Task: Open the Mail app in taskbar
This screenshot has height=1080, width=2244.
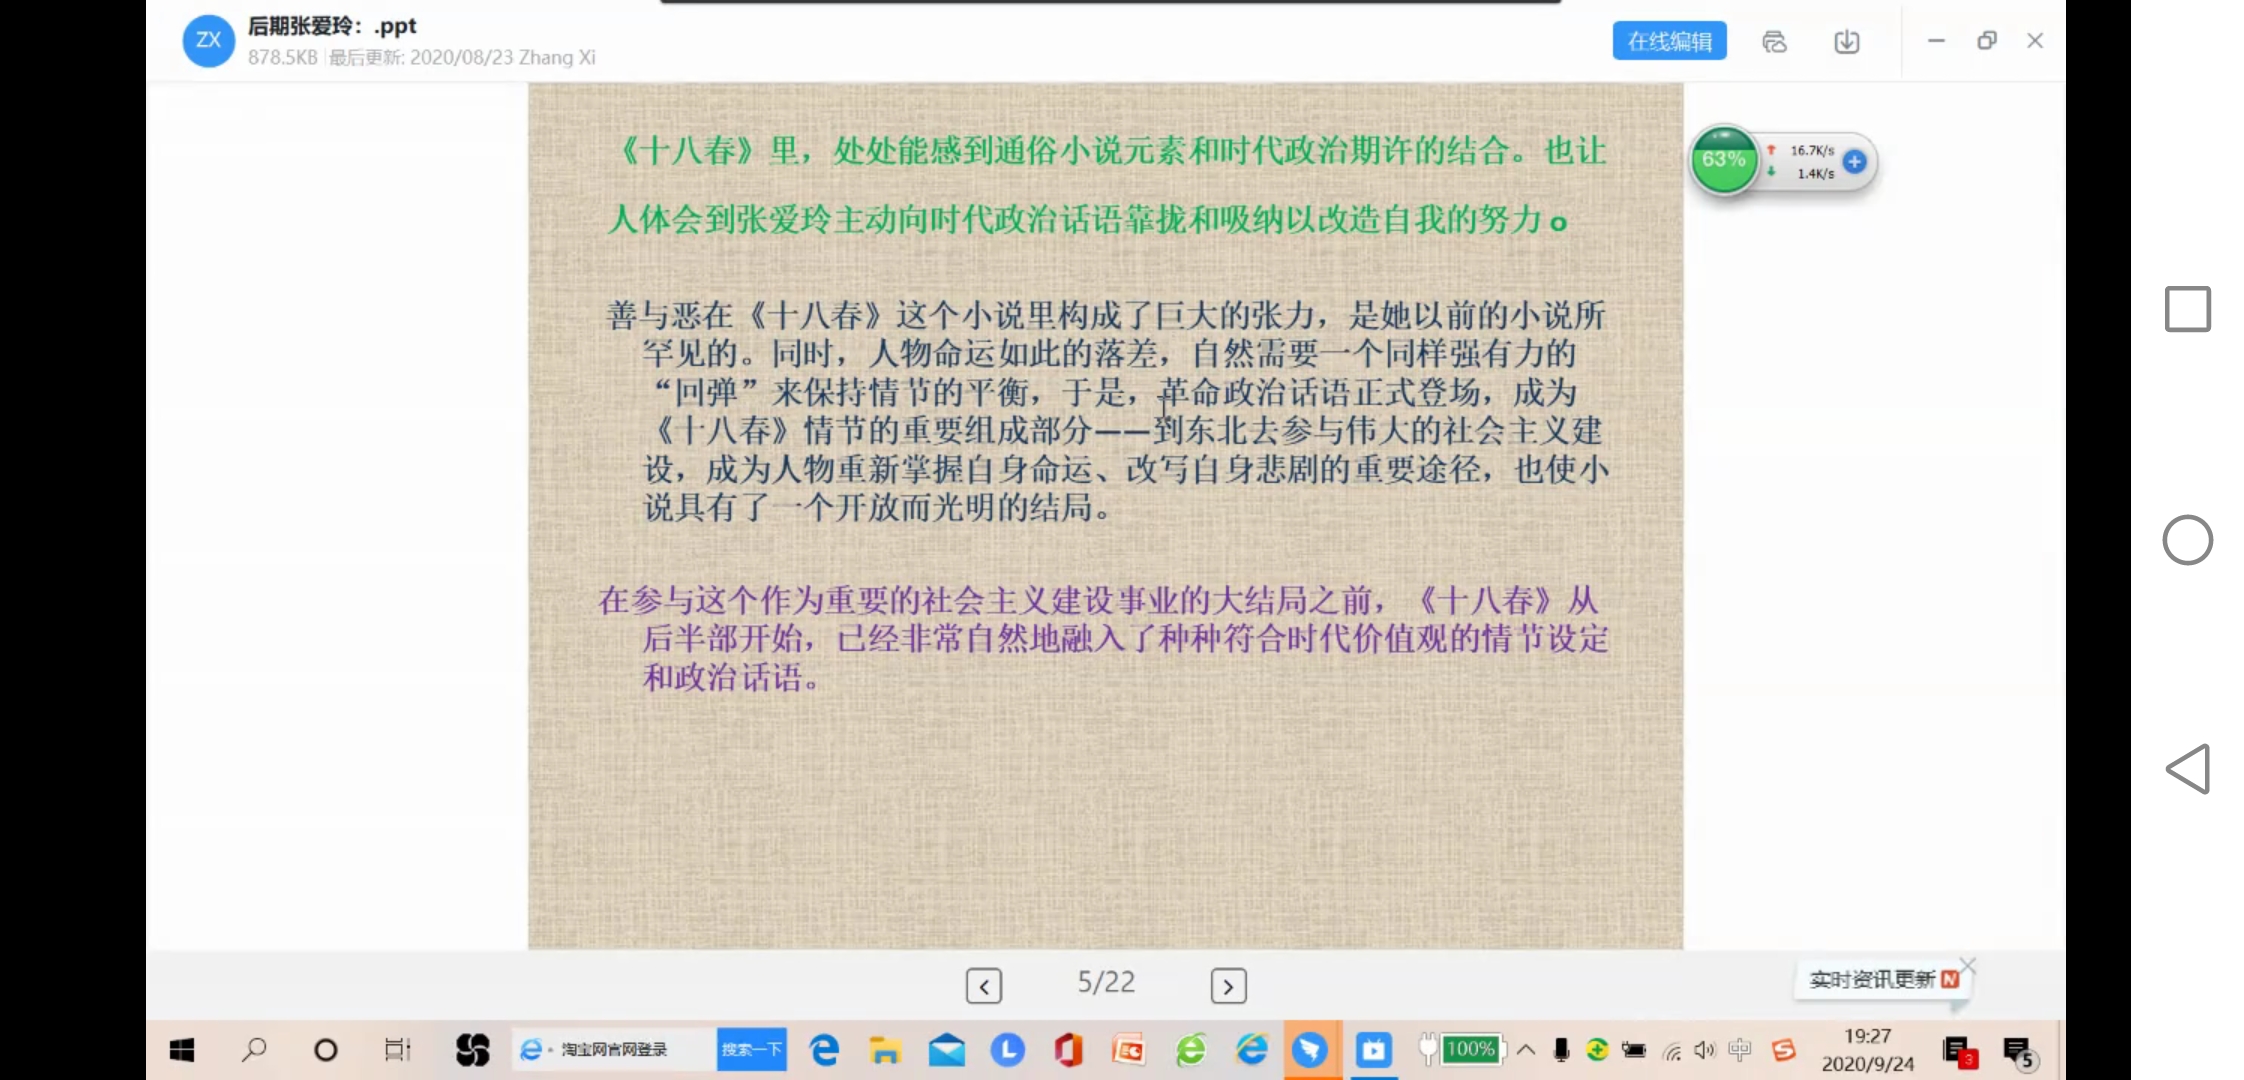Action: pyautogui.click(x=946, y=1049)
